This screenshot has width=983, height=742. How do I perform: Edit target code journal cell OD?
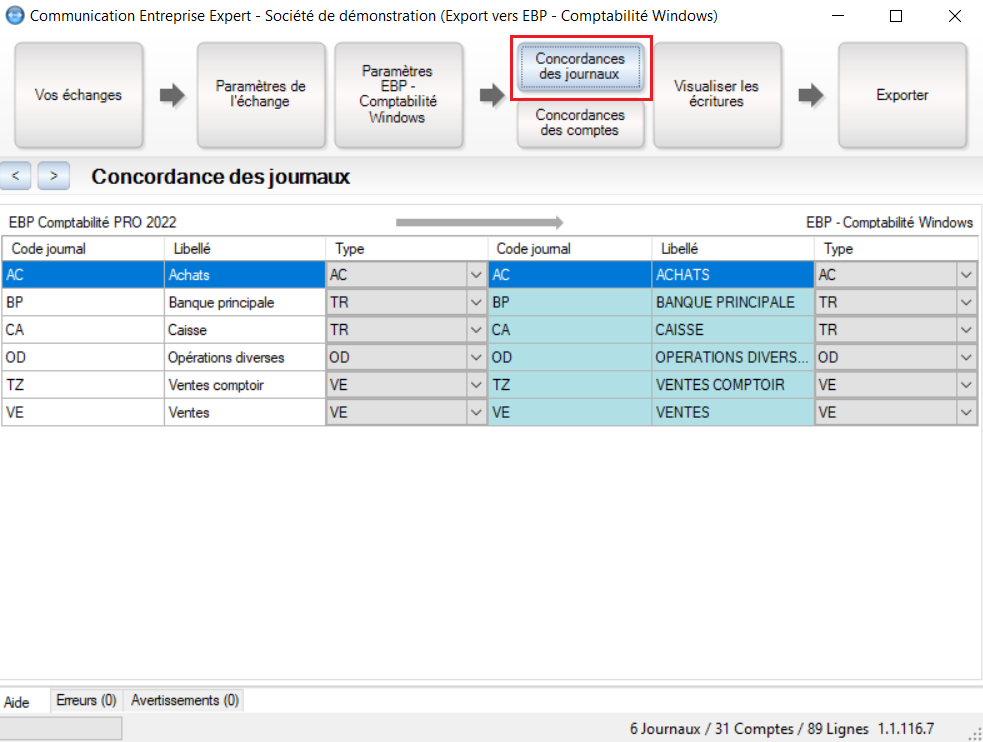[x=570, y=358]
